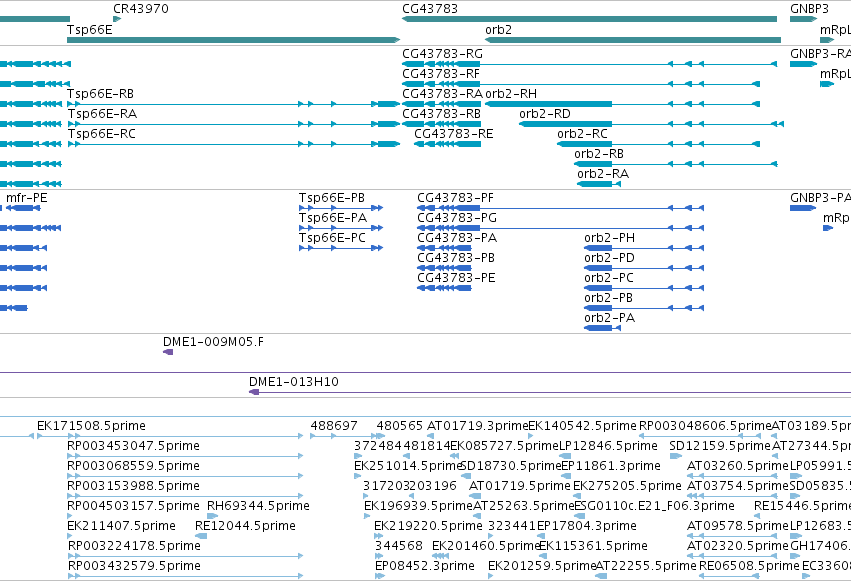
Task: Select the Tsp66E-PC protein label
Action: coord(332,238)
